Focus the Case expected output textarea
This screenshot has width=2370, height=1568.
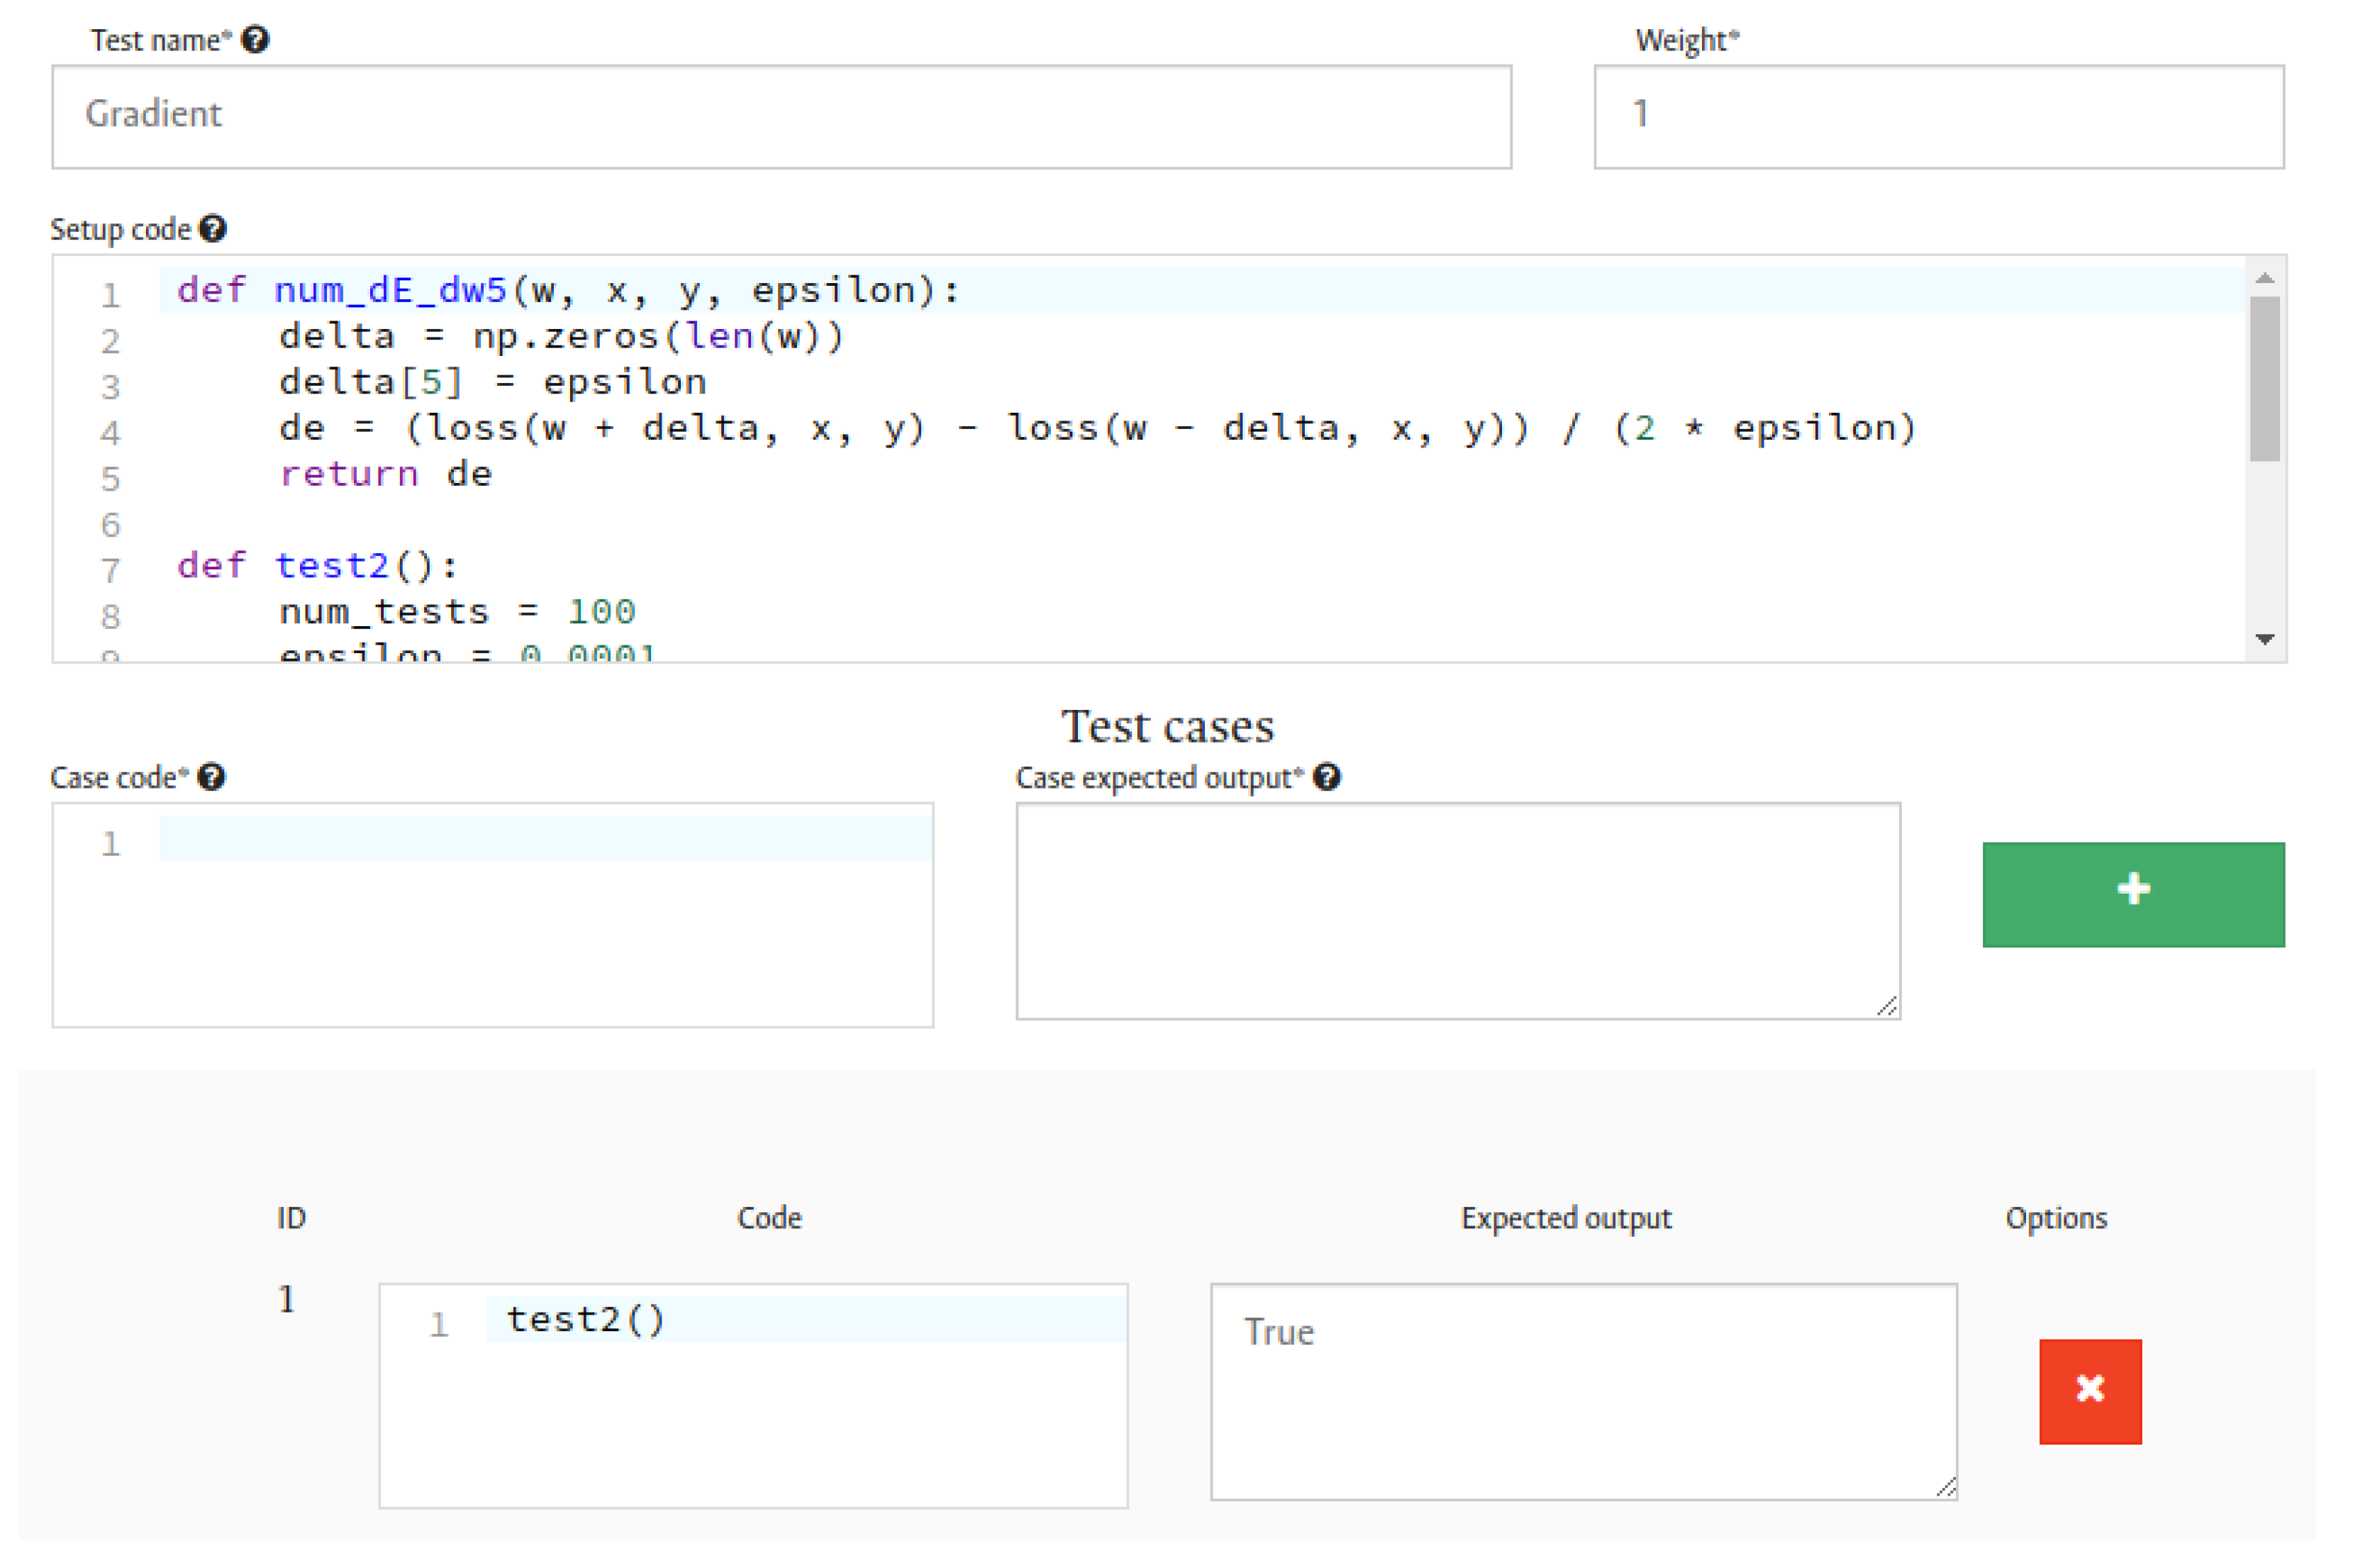point(1457,910)
